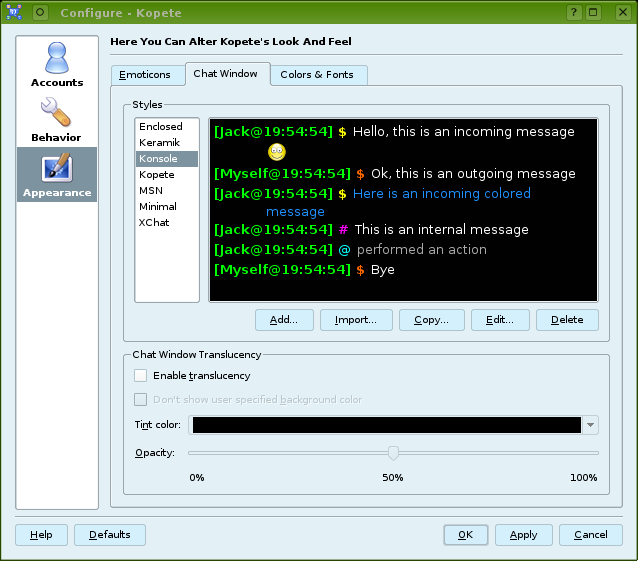Click the 'performed an action' preview text
Screen dimensions: 638x561
pyautogui.click(x=422, y=249)
